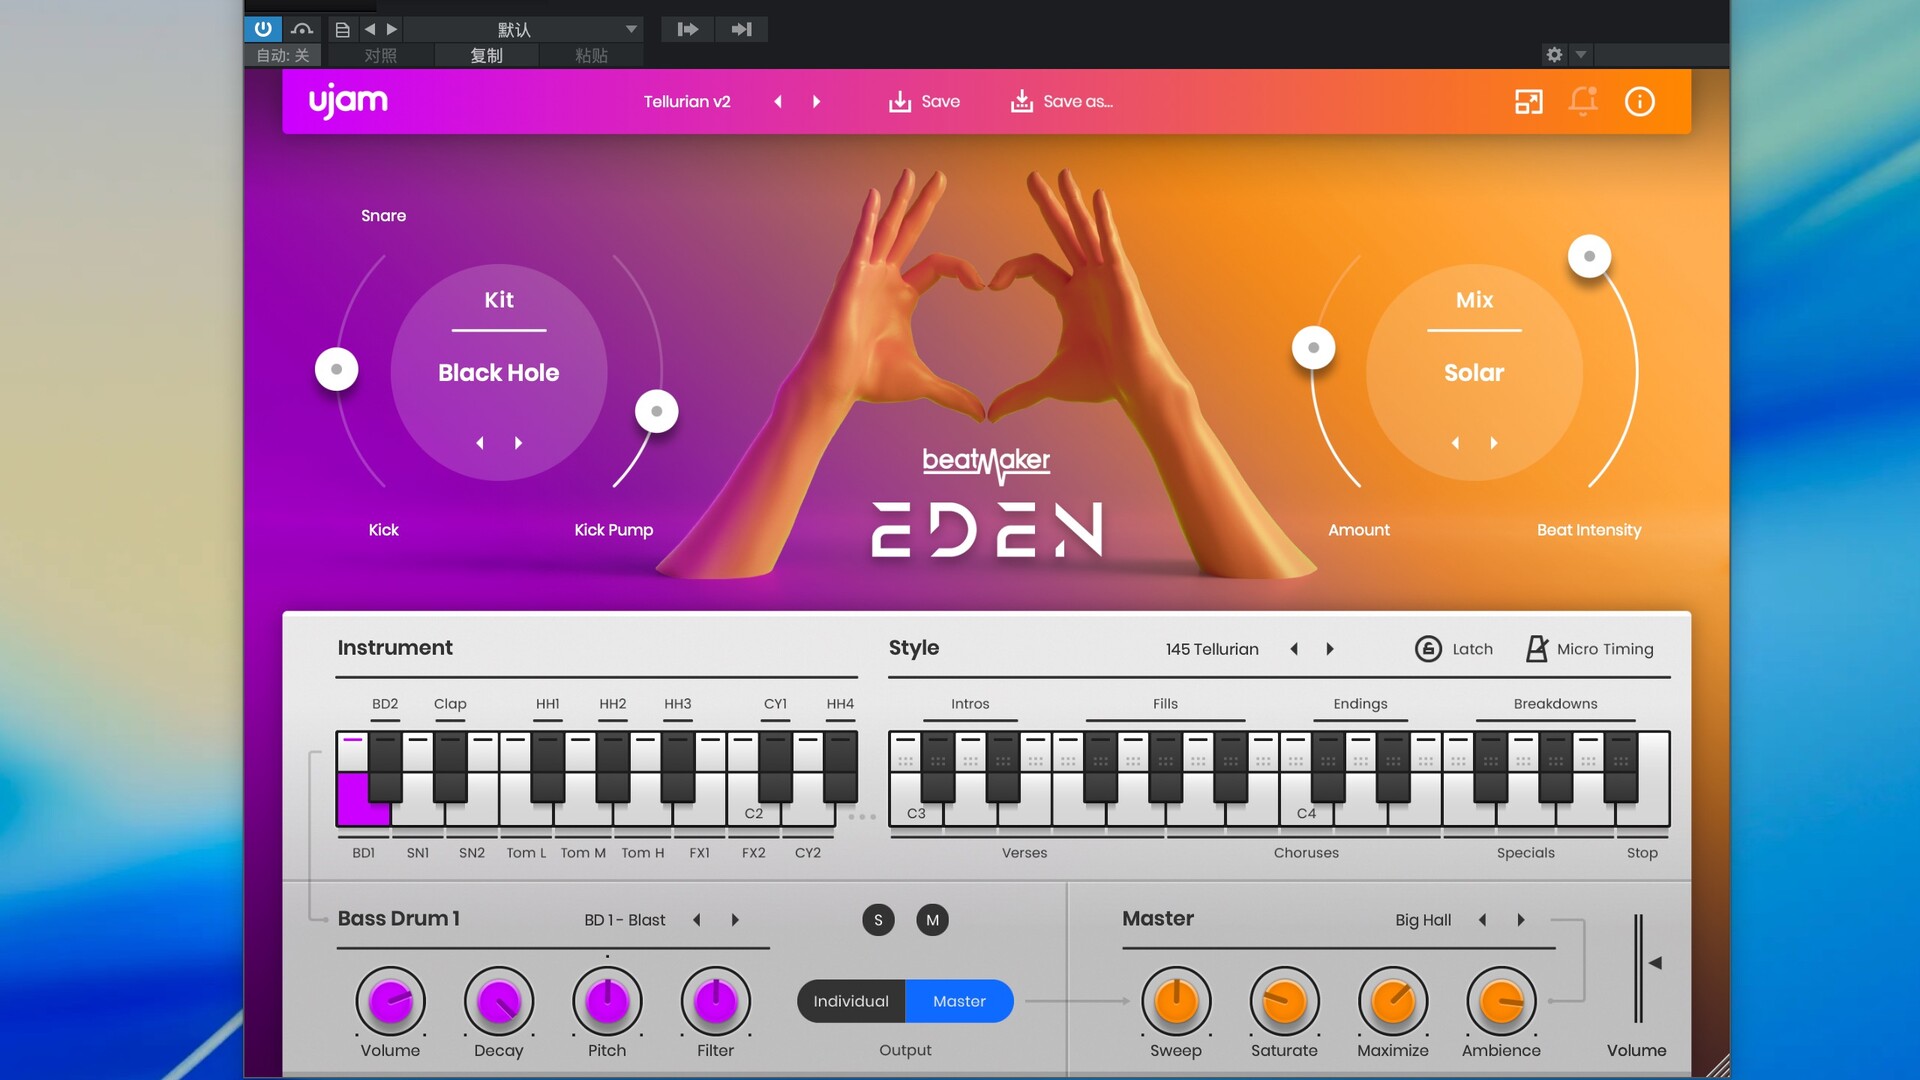Click the window resize scale icon
Viewport: 1920px width, 1080px height.
coord(1528,101)
